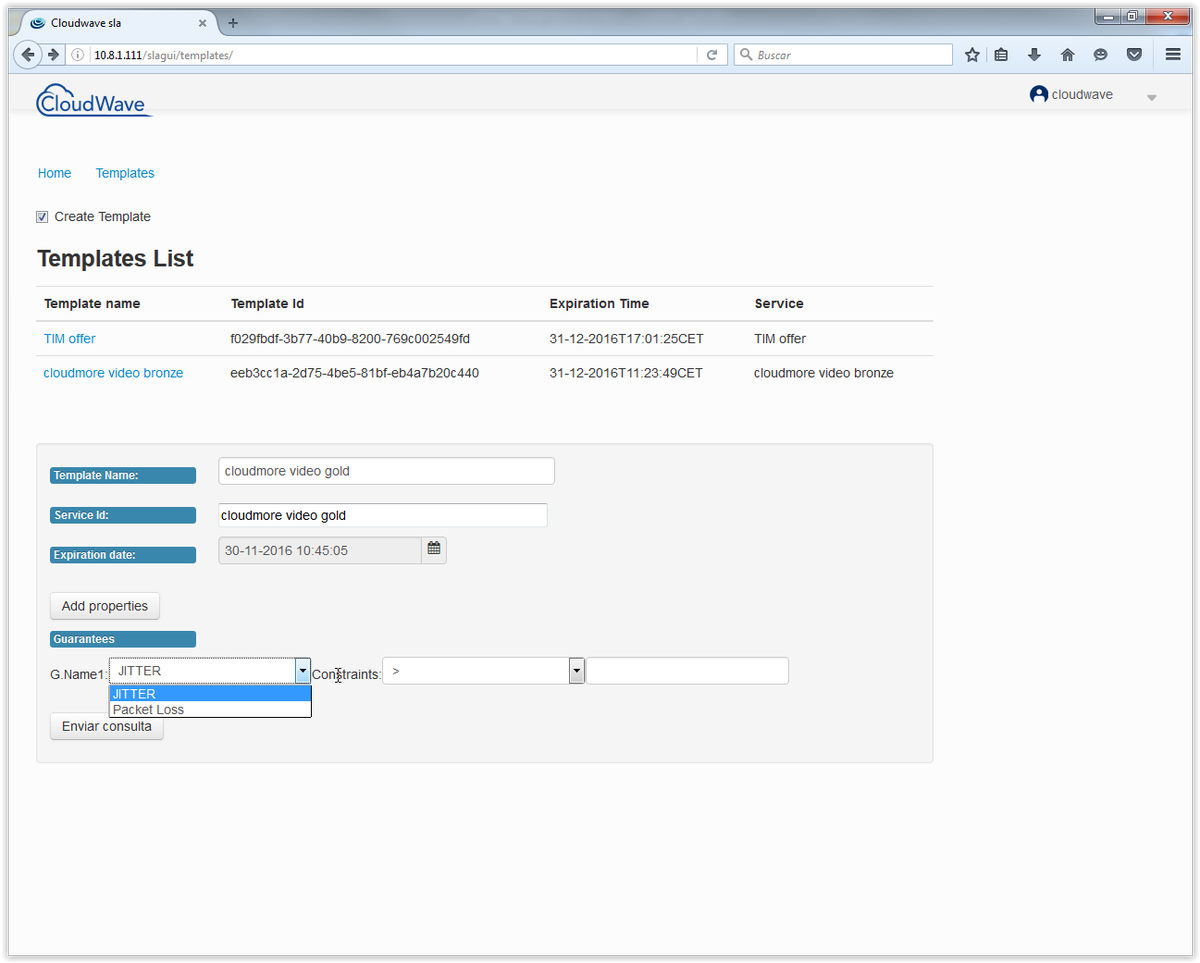Go back using browser back arrow
The width and height of the screenshot is (1200, 963).
pos(28,55)
